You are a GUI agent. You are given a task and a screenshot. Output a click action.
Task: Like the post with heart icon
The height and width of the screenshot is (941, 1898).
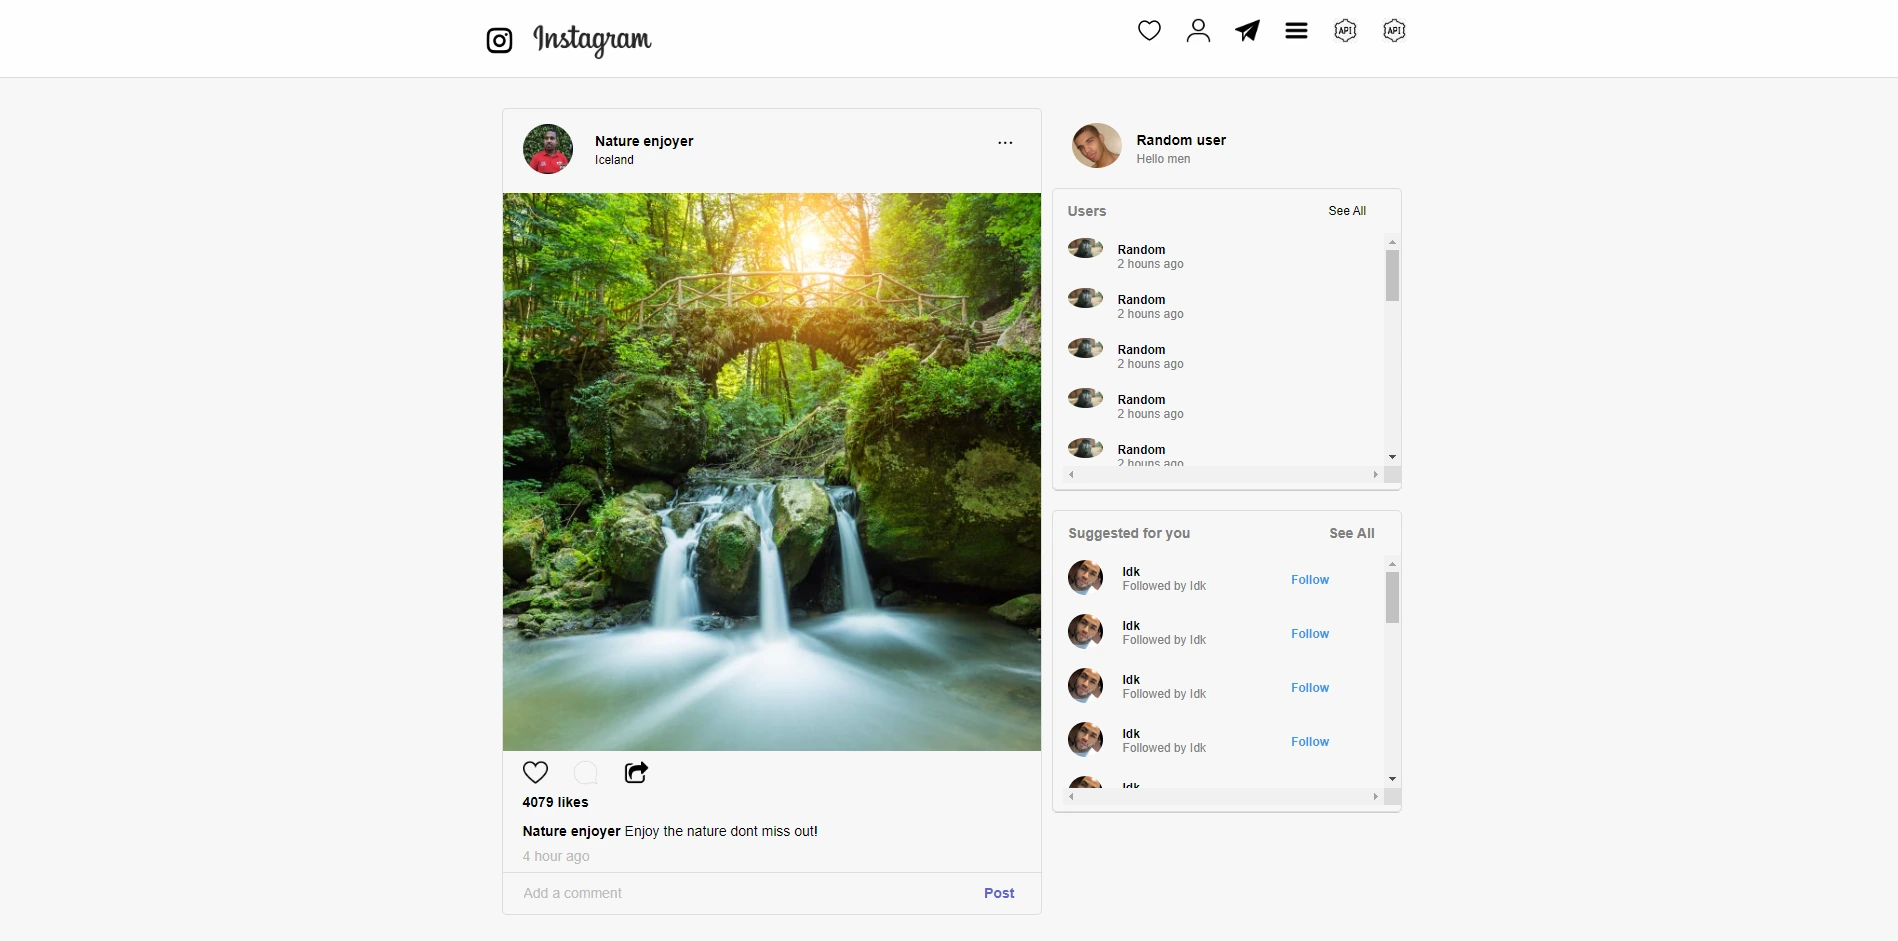[x=536, y=772]
